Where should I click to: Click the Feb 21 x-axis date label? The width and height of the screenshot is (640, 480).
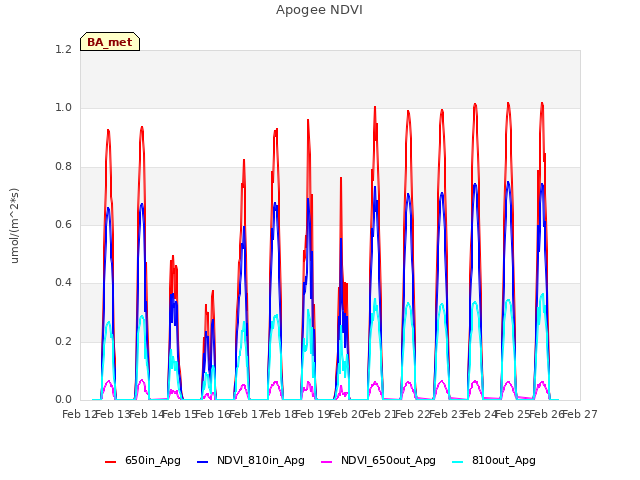380,415
